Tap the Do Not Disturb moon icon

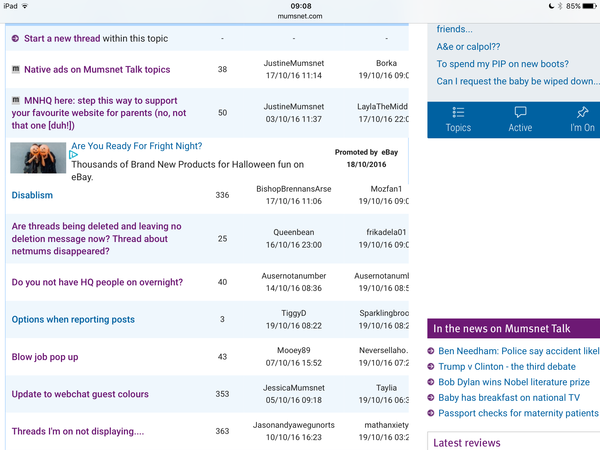click(551, 6)
